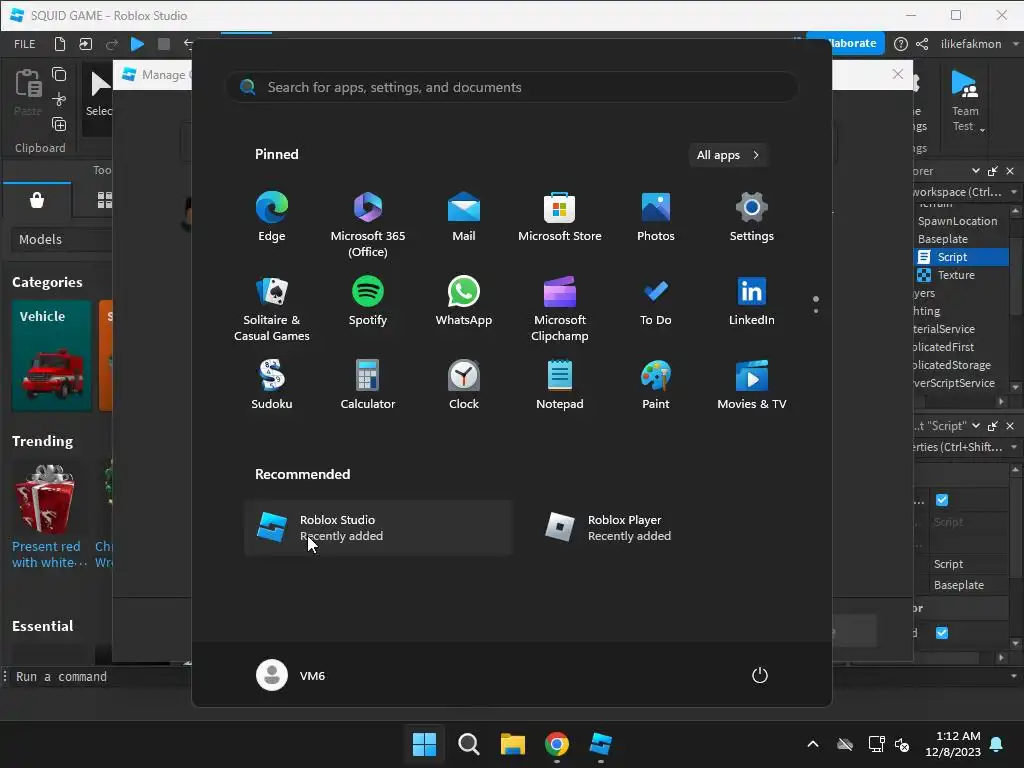Select SpawnLocation in Explorer
Image resolution: width=1024 pixels, height=768 pixels.
pyautogui.click(x=957, y=221)
